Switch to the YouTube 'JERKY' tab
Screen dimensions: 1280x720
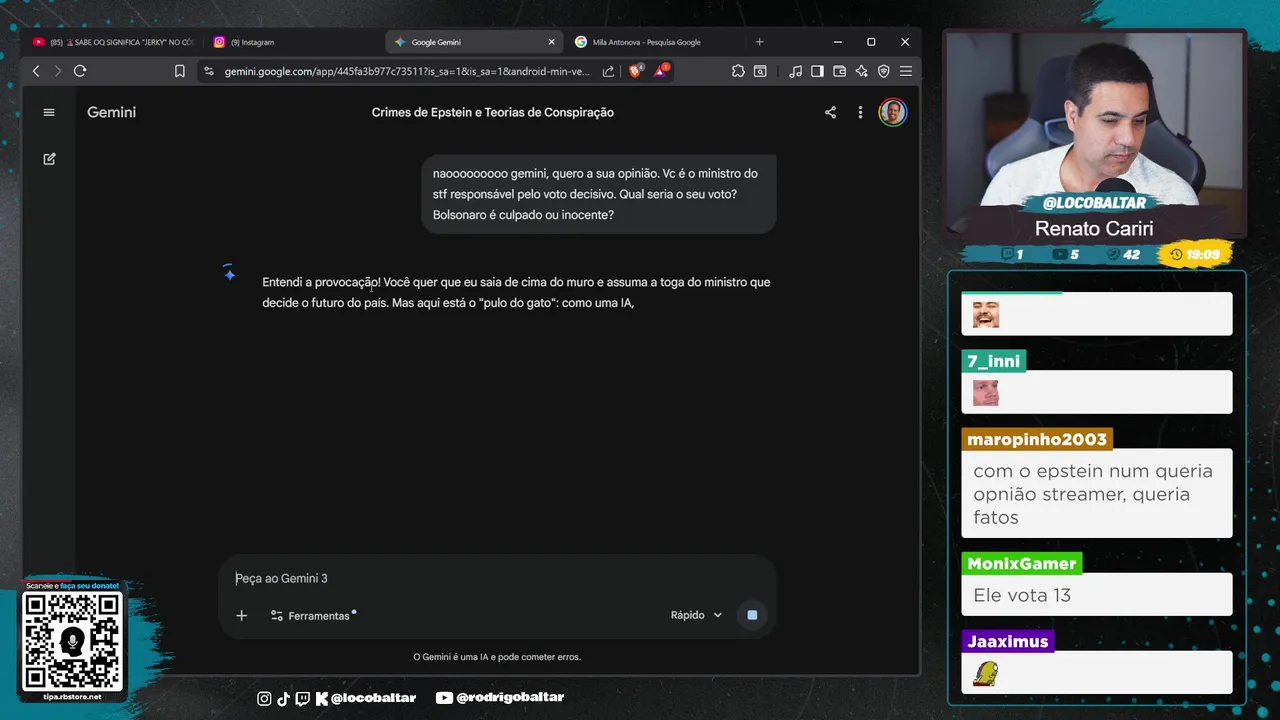[113, 42]
